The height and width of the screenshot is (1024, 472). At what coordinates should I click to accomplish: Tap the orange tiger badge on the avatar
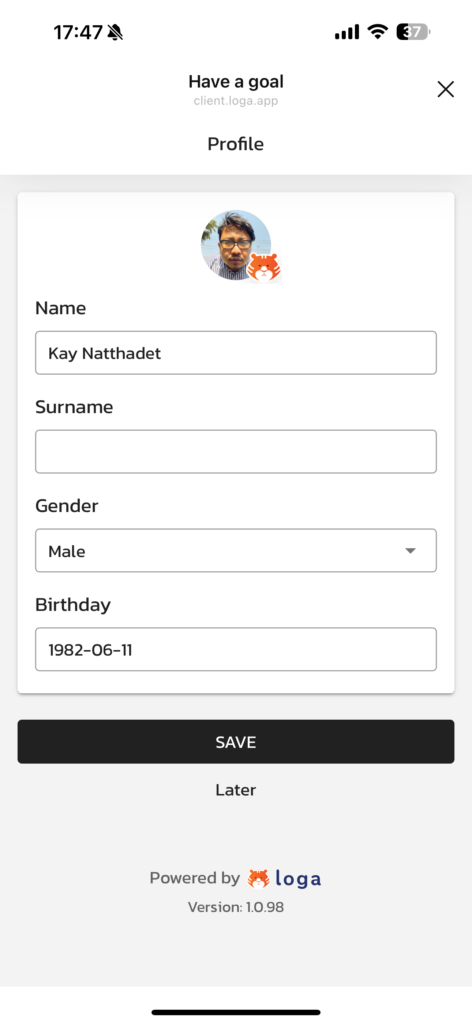(x=264, y=268)
